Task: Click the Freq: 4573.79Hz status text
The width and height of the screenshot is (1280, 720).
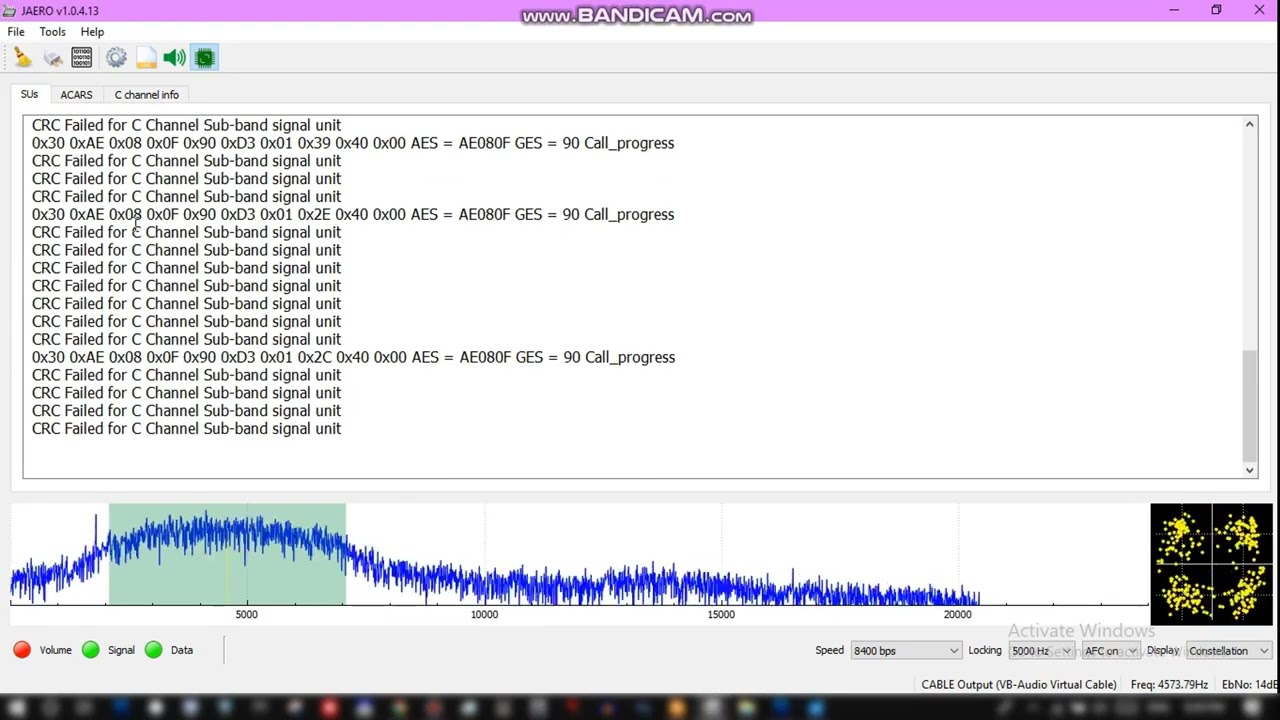Action: pyautogui.click(x=1169, y=685)
